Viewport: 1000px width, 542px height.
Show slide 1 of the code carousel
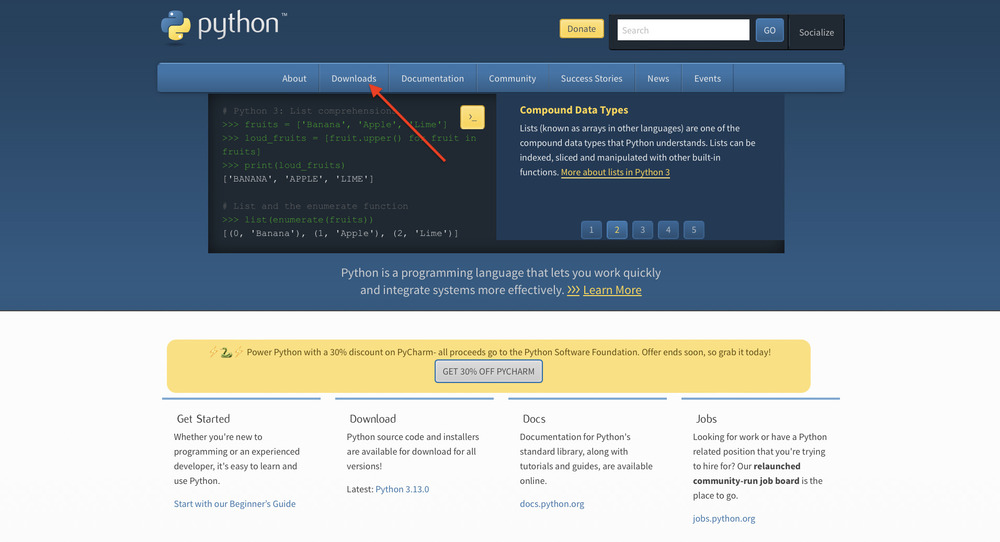591,230
